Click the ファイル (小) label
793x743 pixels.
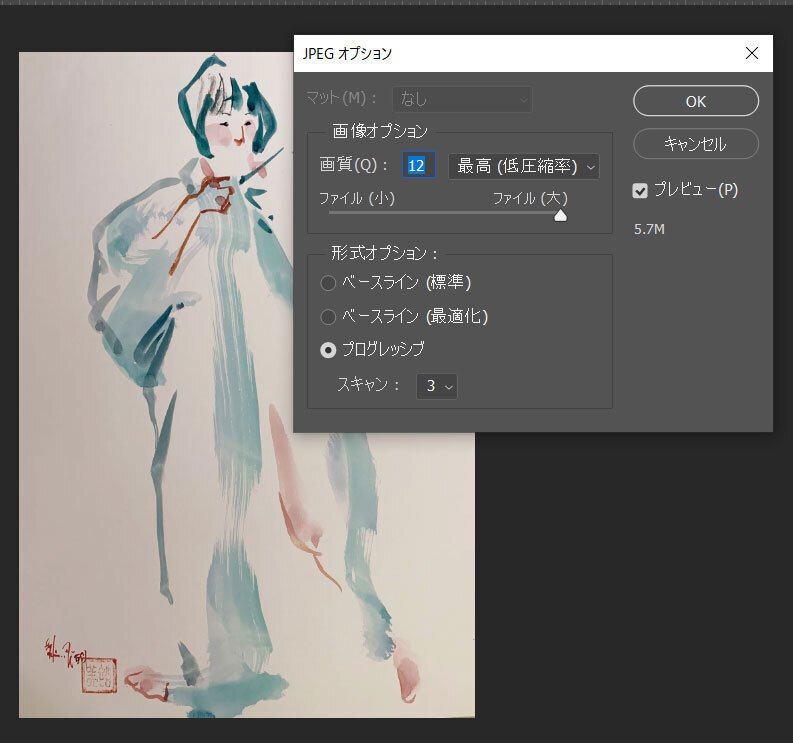click(357, 198)
